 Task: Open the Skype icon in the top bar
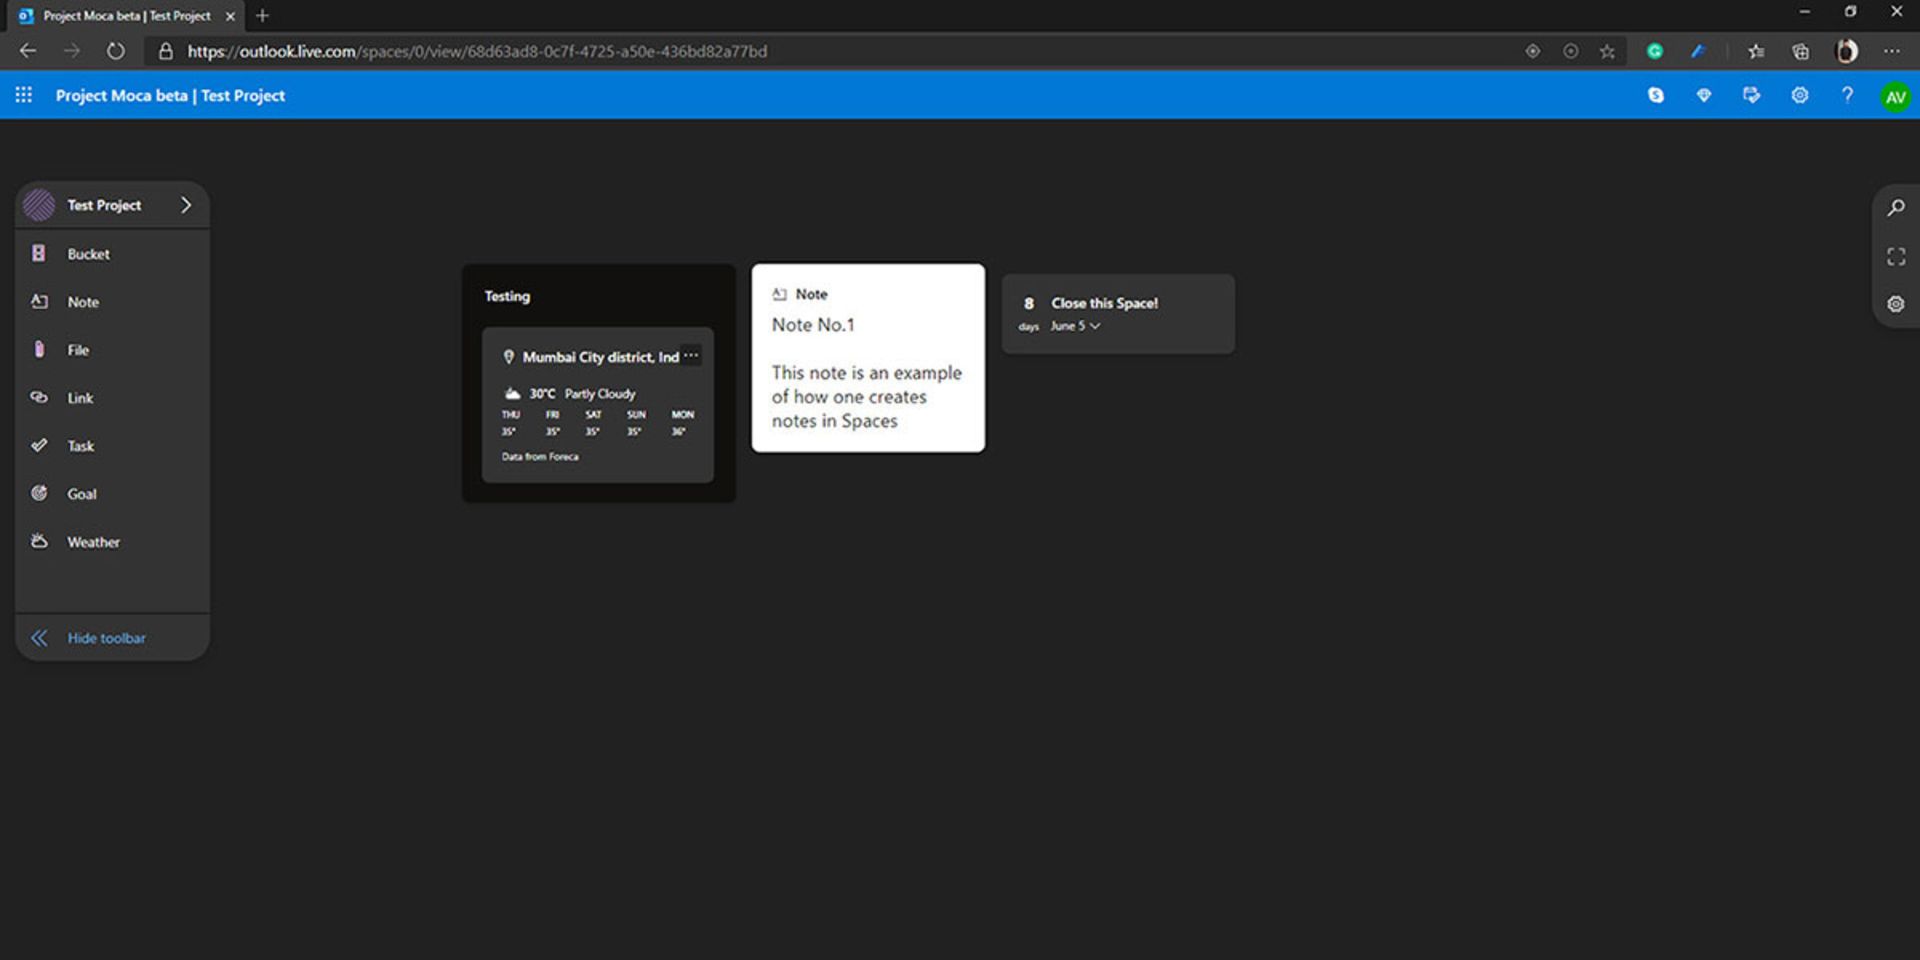click(x=1656, y=95)
